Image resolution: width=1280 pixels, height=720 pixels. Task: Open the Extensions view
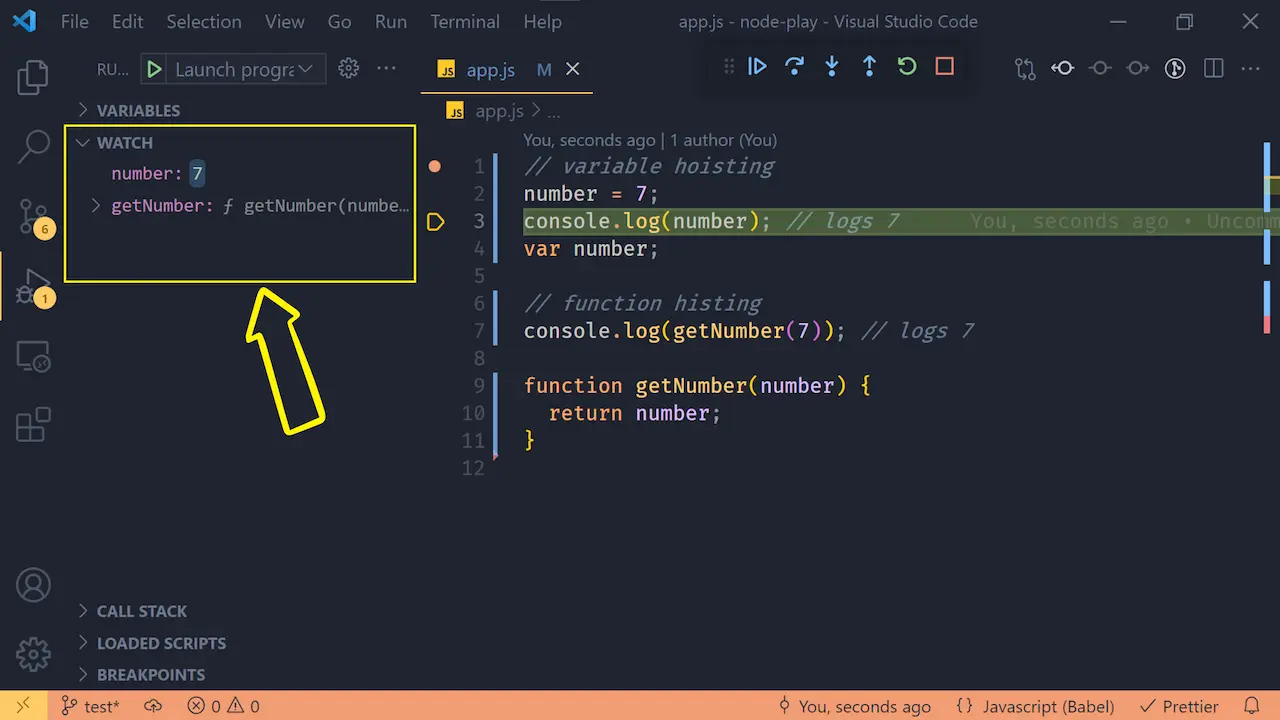coord(33,424)
